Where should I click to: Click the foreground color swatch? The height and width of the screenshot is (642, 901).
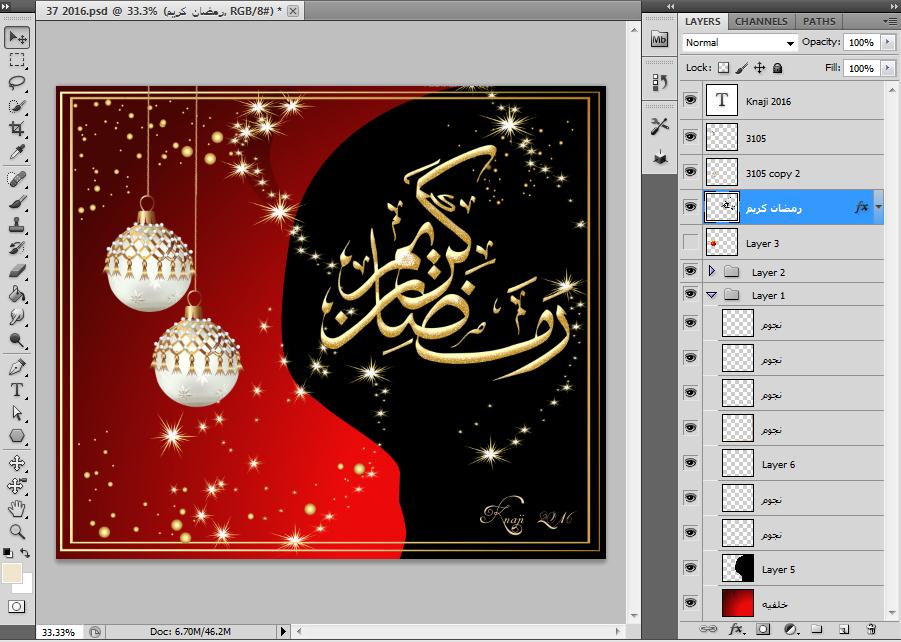(x=12, y=573)
